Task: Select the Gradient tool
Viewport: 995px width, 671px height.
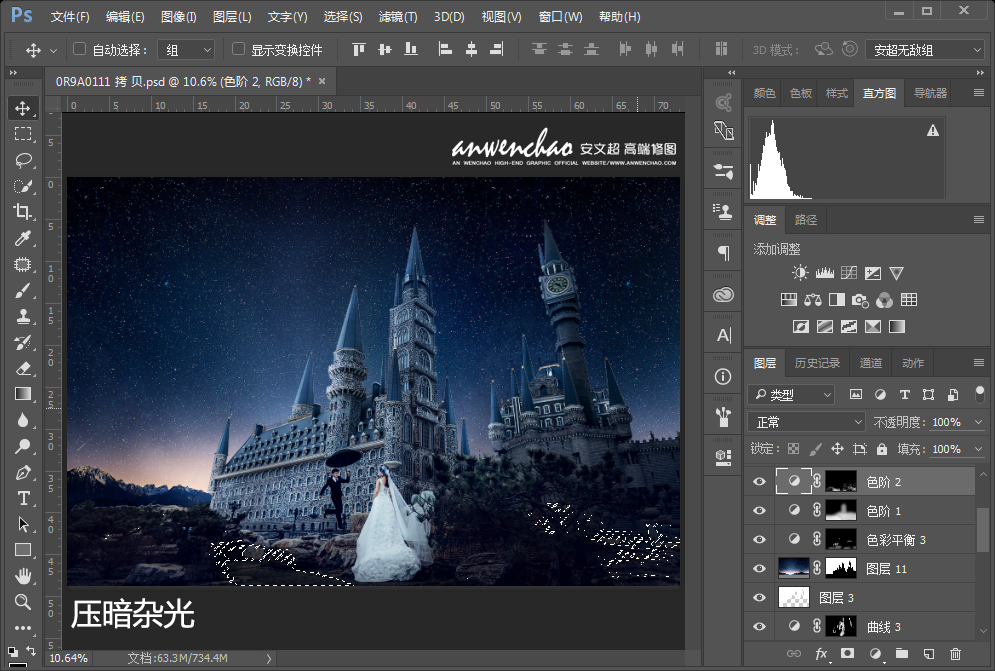Action: tap(23, 394)
